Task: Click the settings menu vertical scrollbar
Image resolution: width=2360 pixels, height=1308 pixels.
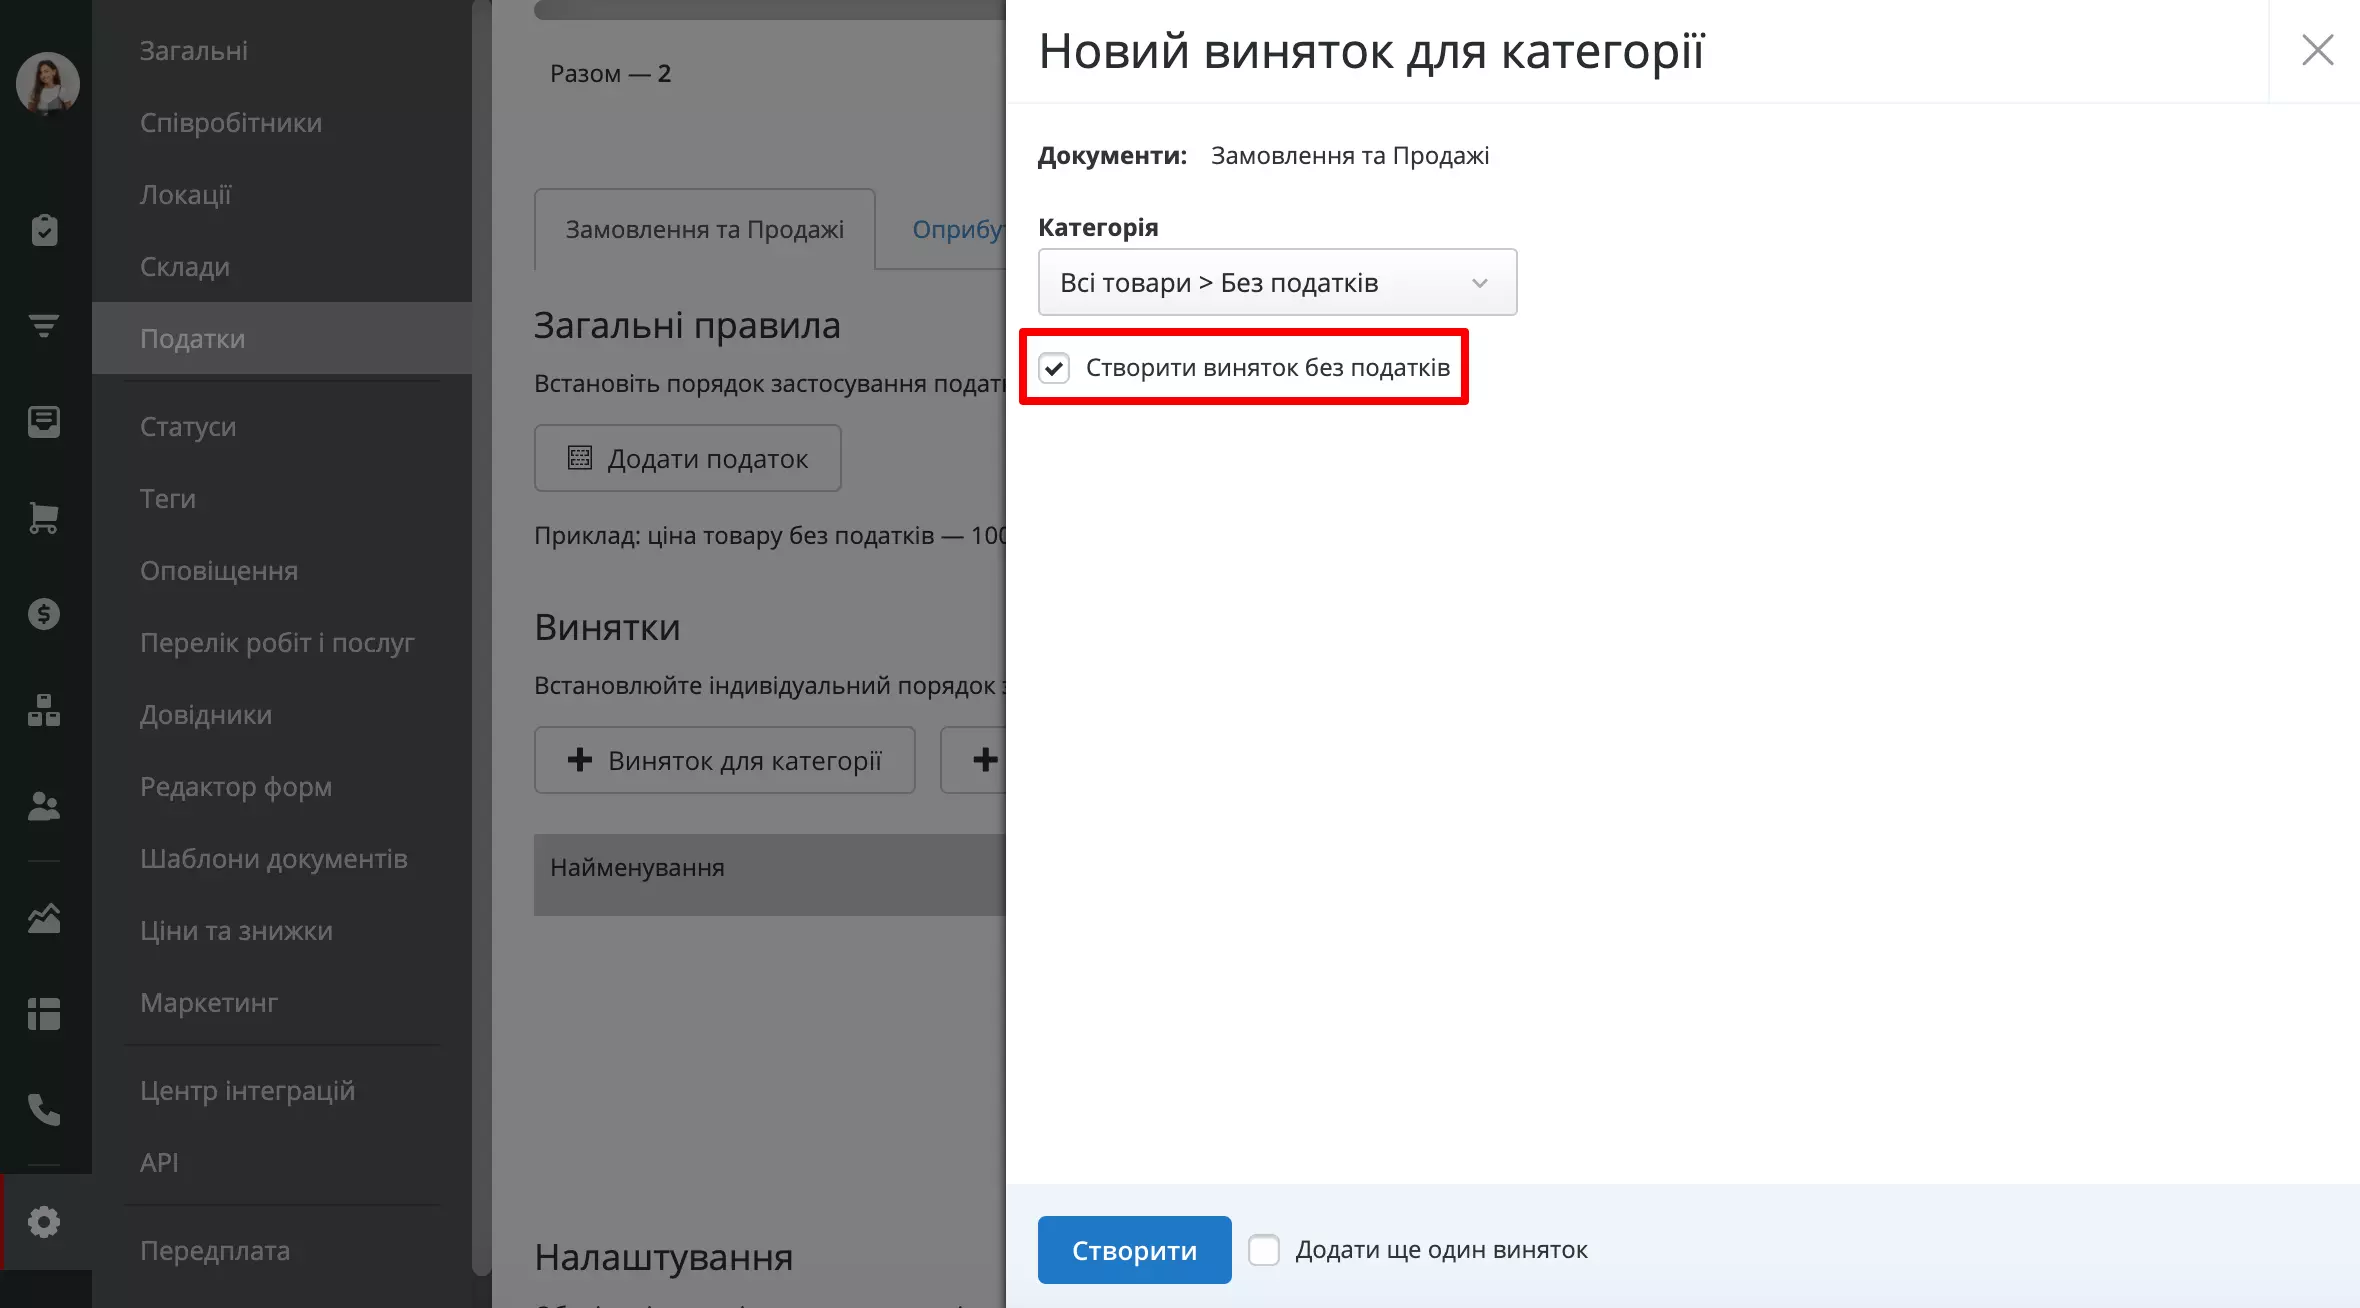Action: point(482,638)
